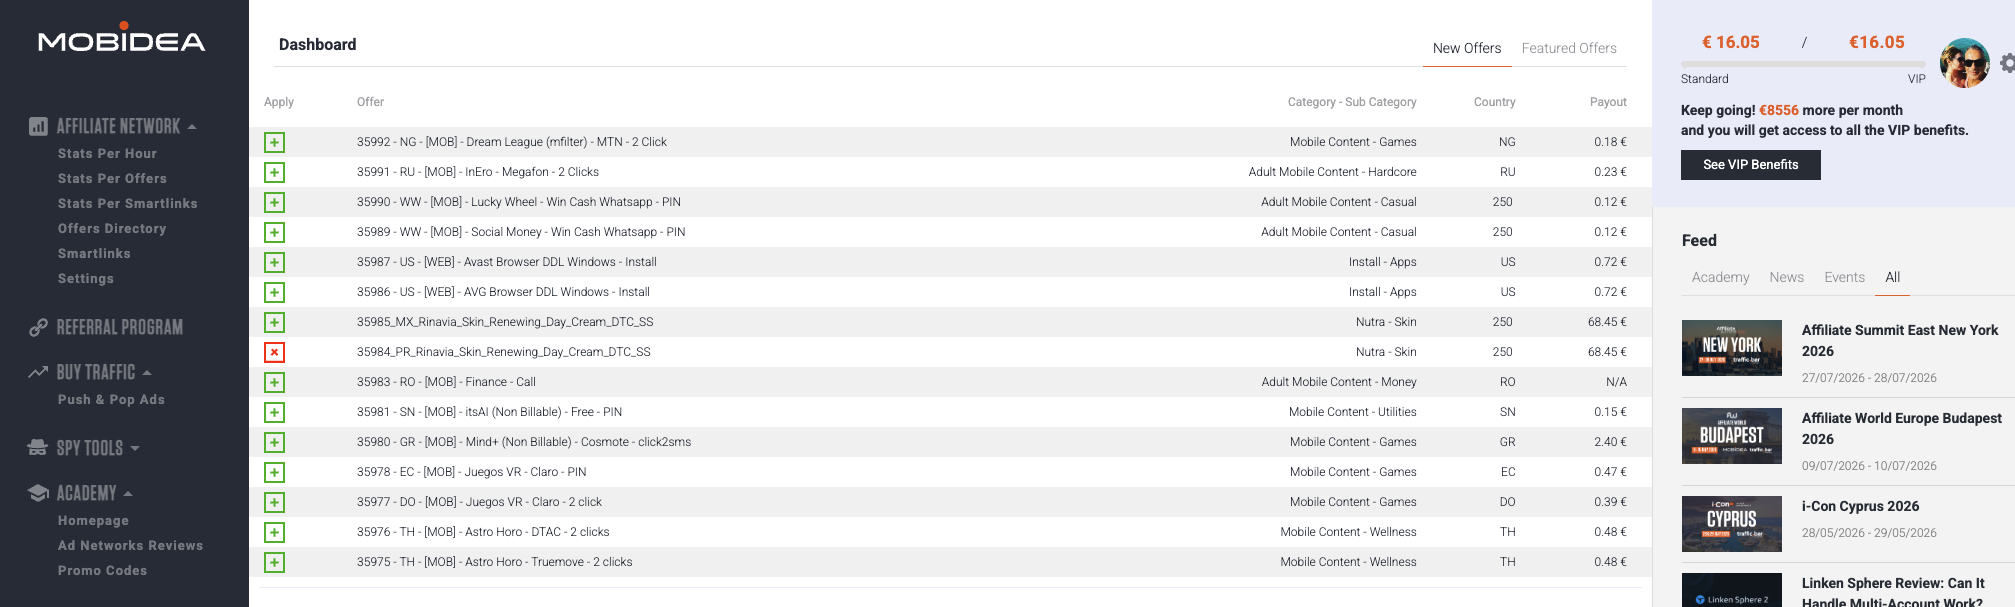Open account settings gear icon

point(2007,63)
